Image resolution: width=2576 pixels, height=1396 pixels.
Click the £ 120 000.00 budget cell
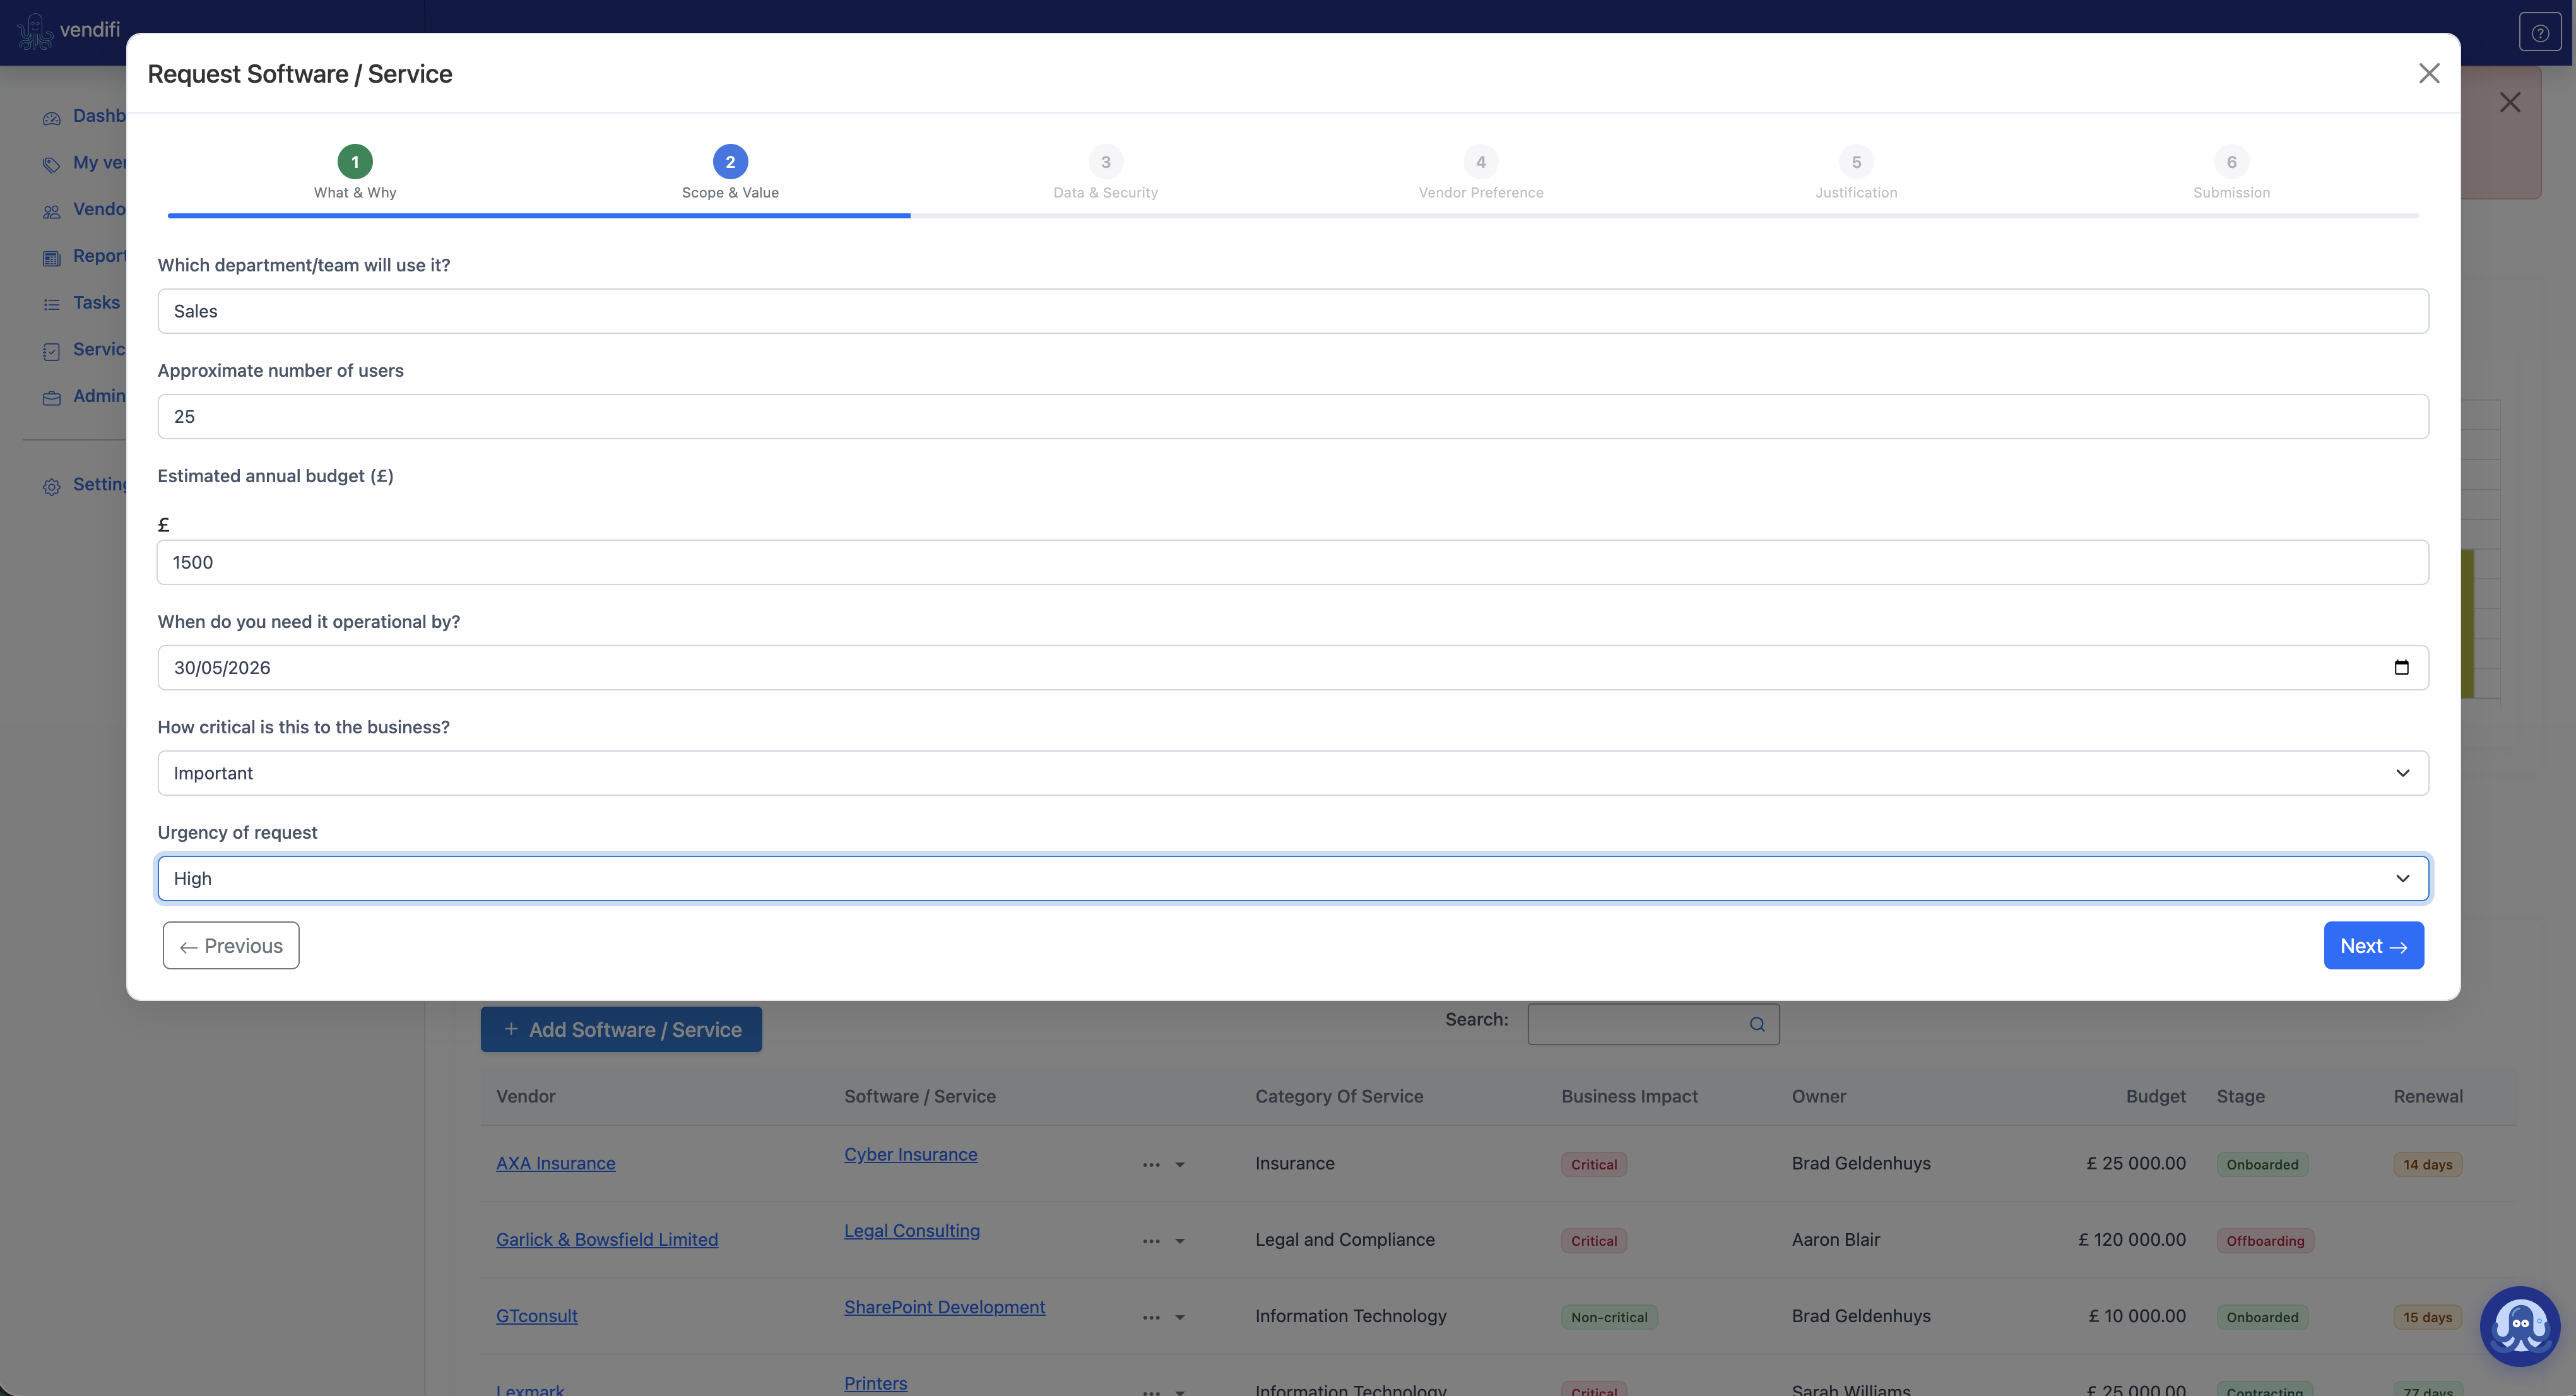2132,1240
